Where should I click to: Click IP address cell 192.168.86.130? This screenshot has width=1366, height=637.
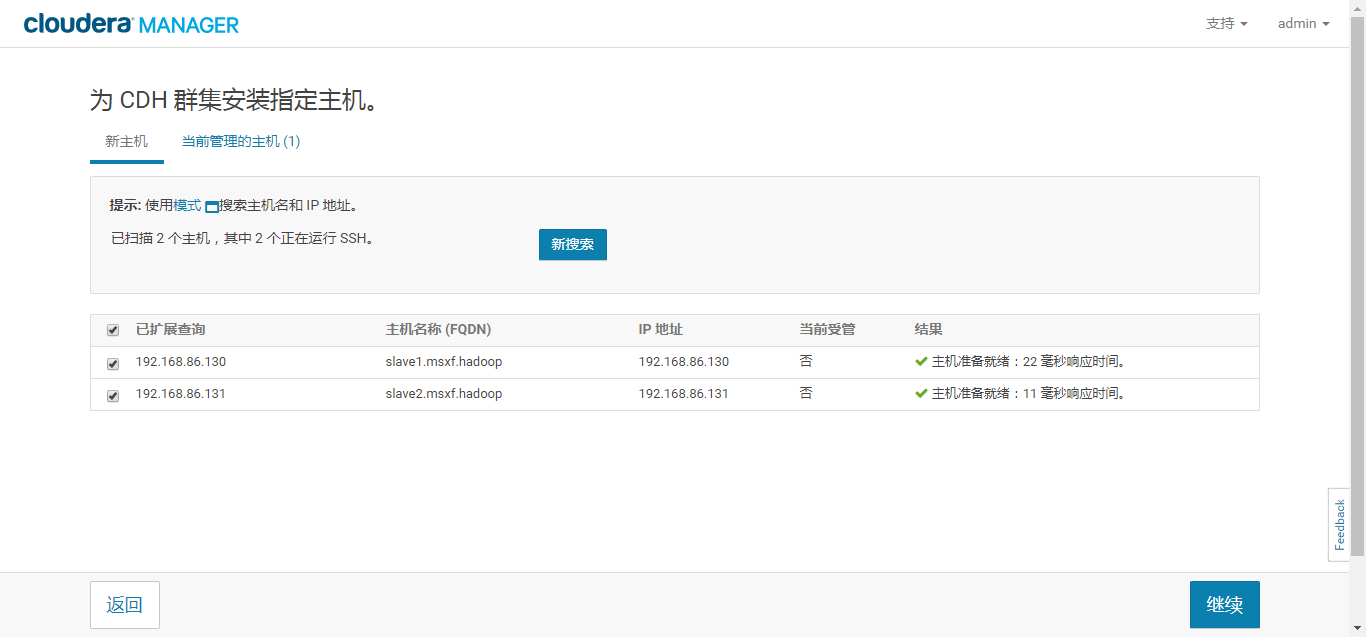[x=684, y=362]
